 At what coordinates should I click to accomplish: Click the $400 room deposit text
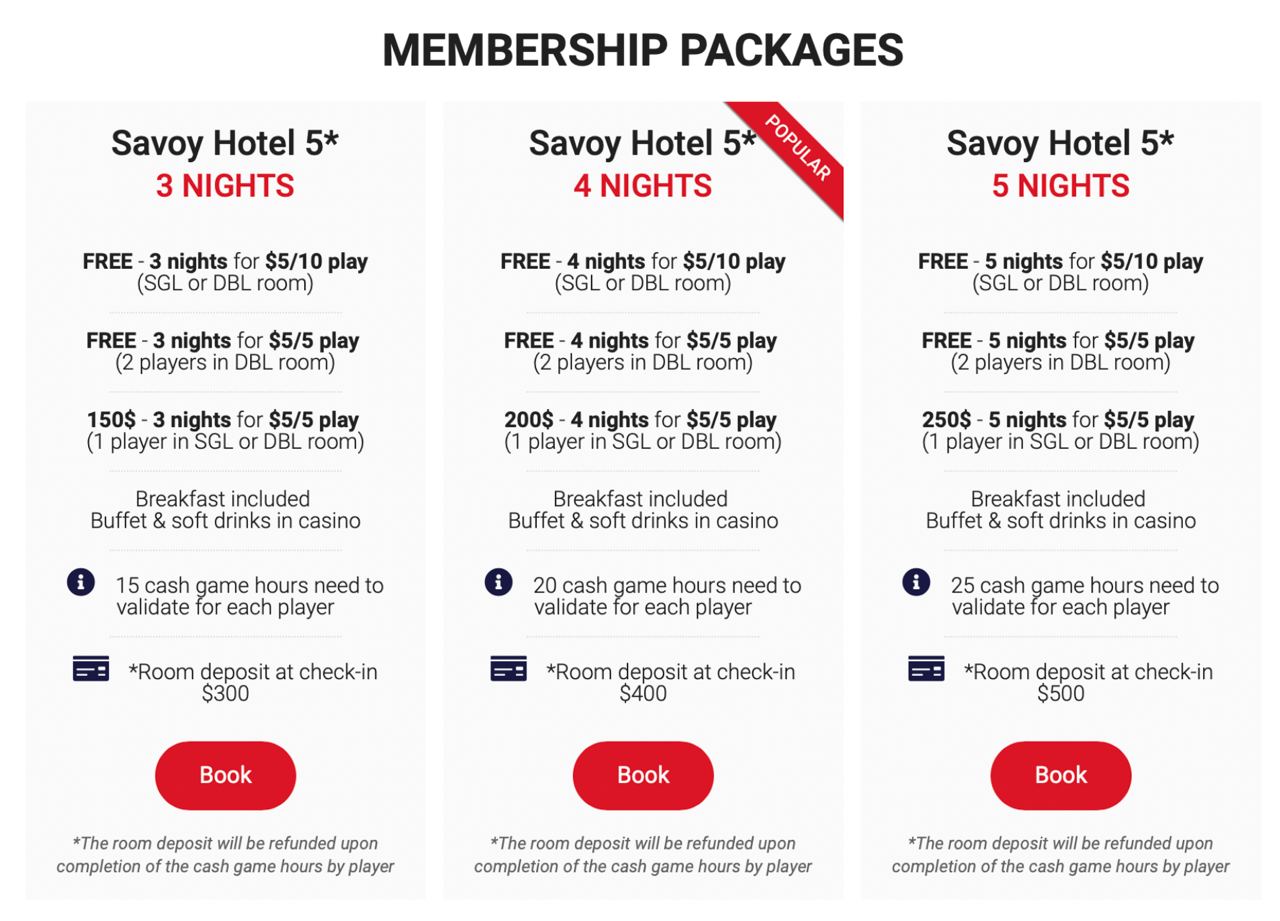[643, 694]
